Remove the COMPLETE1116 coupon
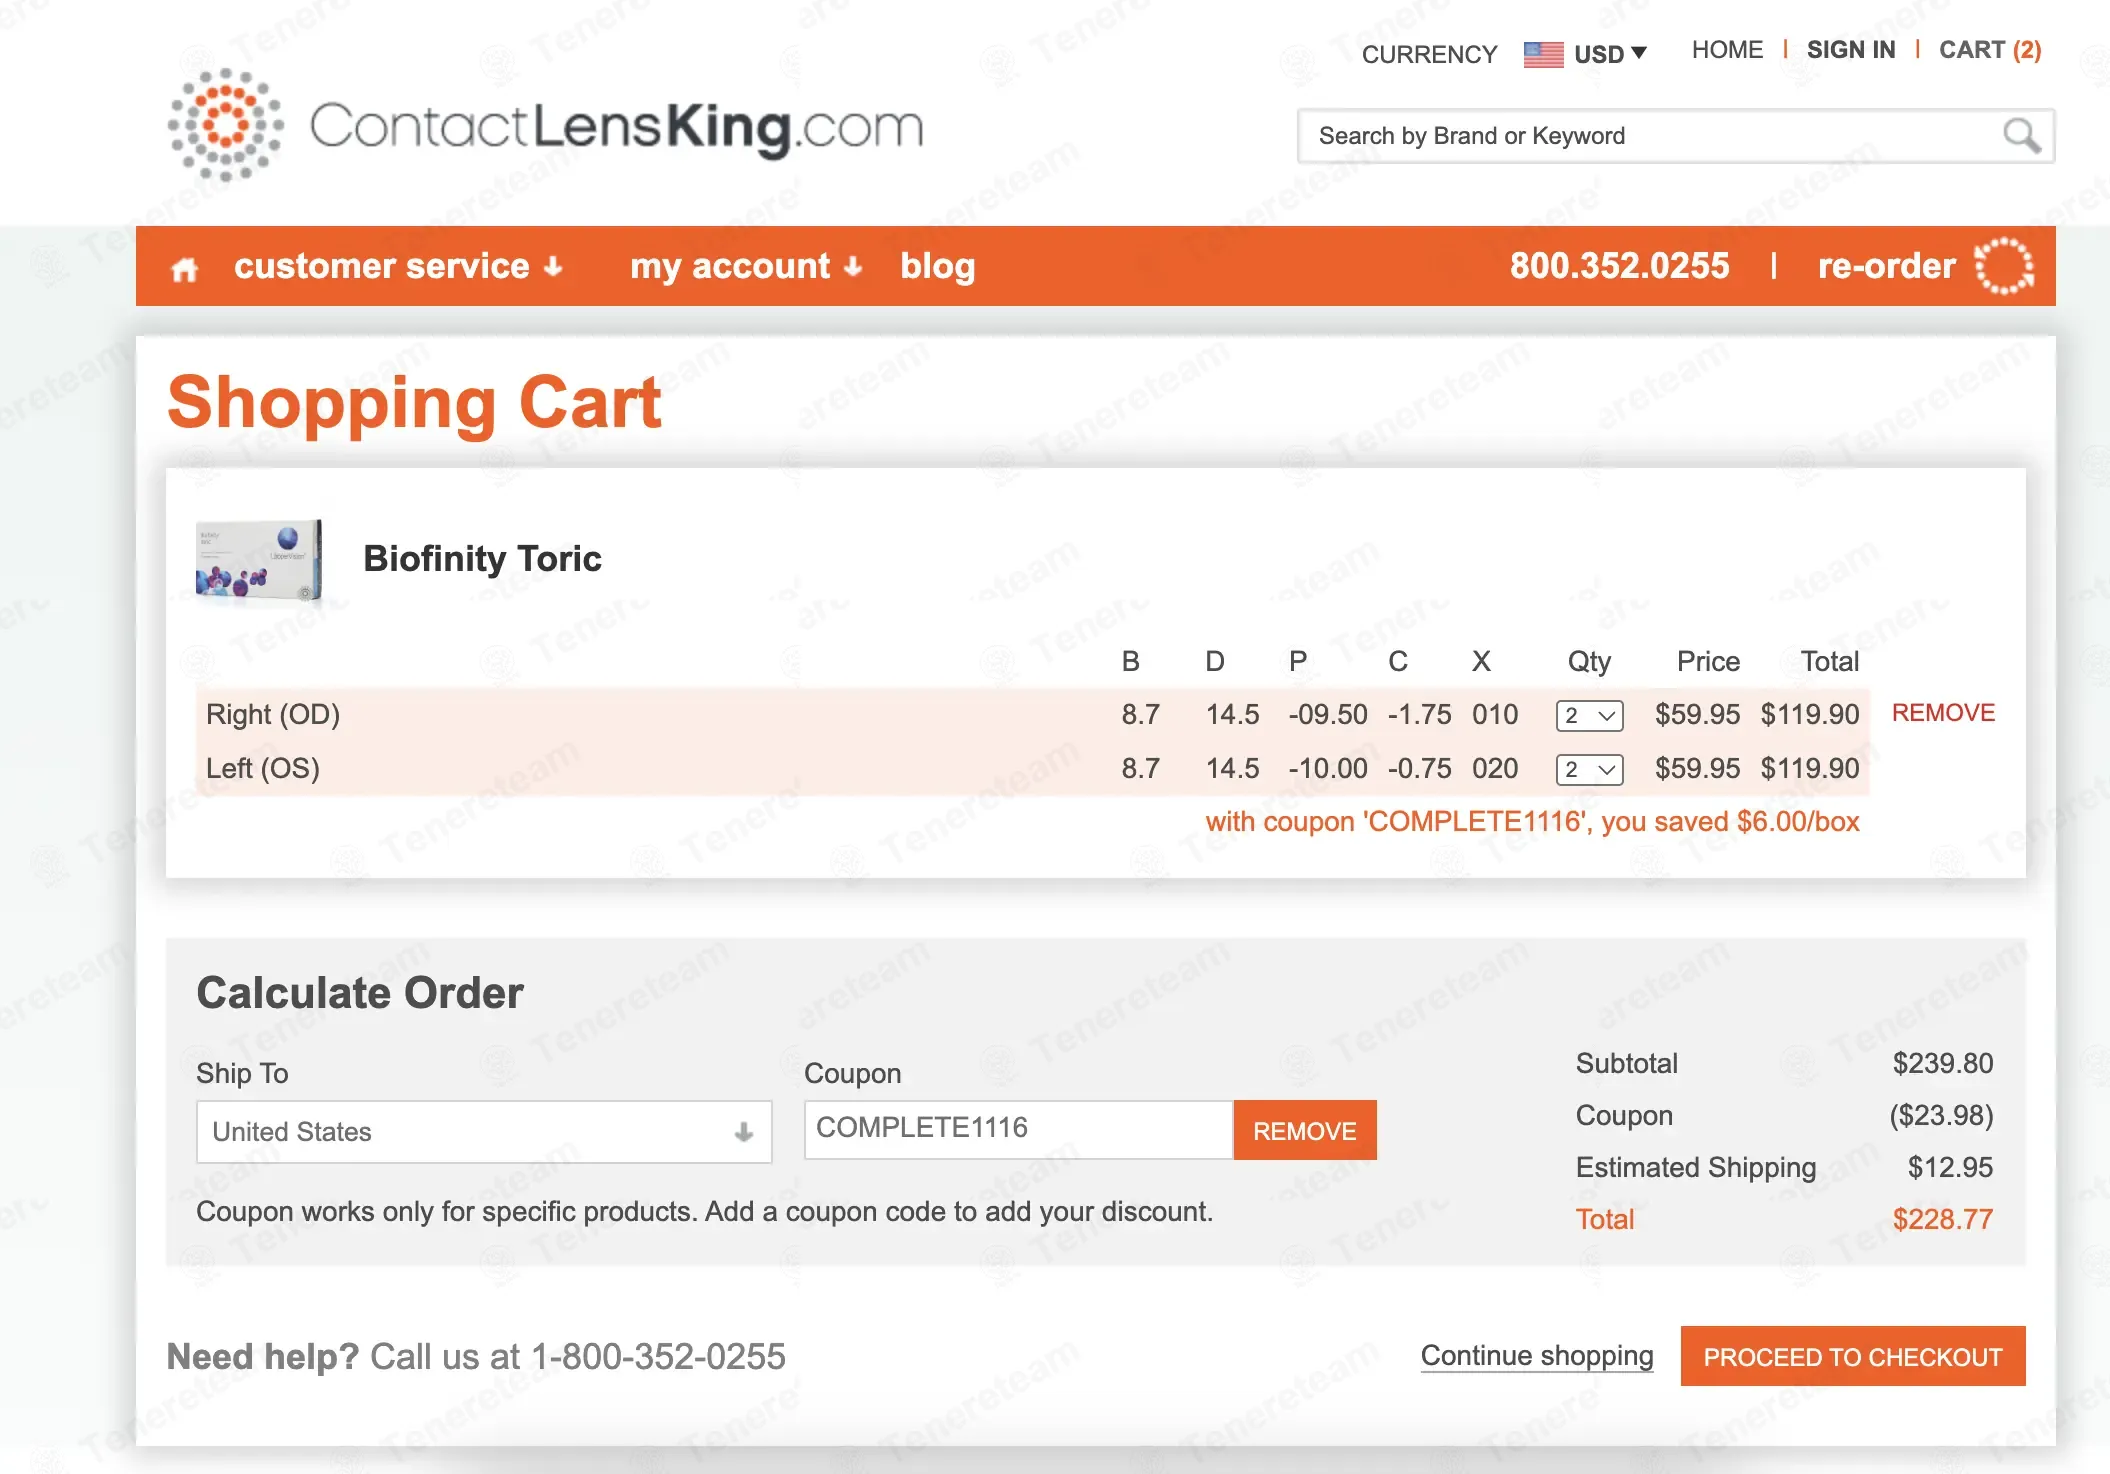Viewport: 2110px width, 1474px height. tap(1305, 1131)
